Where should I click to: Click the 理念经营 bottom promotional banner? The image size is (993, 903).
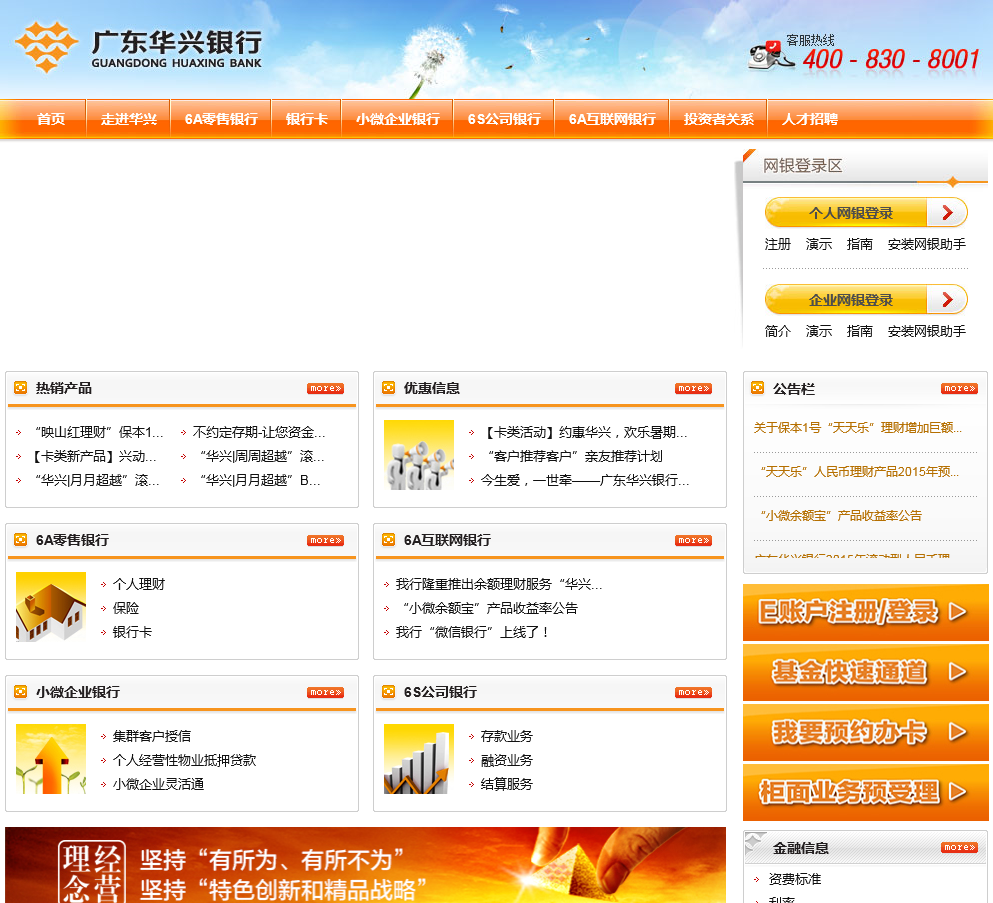click(x=365, y=865)
